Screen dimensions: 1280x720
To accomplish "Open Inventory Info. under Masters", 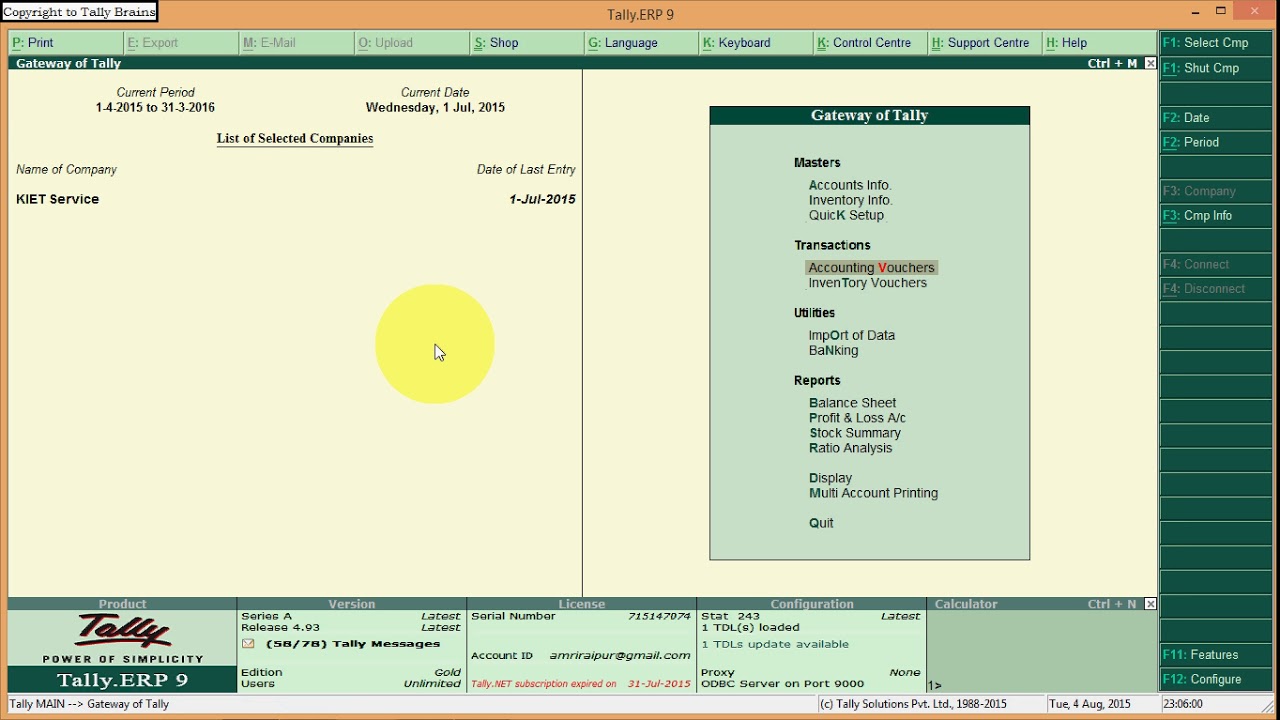I will coord(850,200).
